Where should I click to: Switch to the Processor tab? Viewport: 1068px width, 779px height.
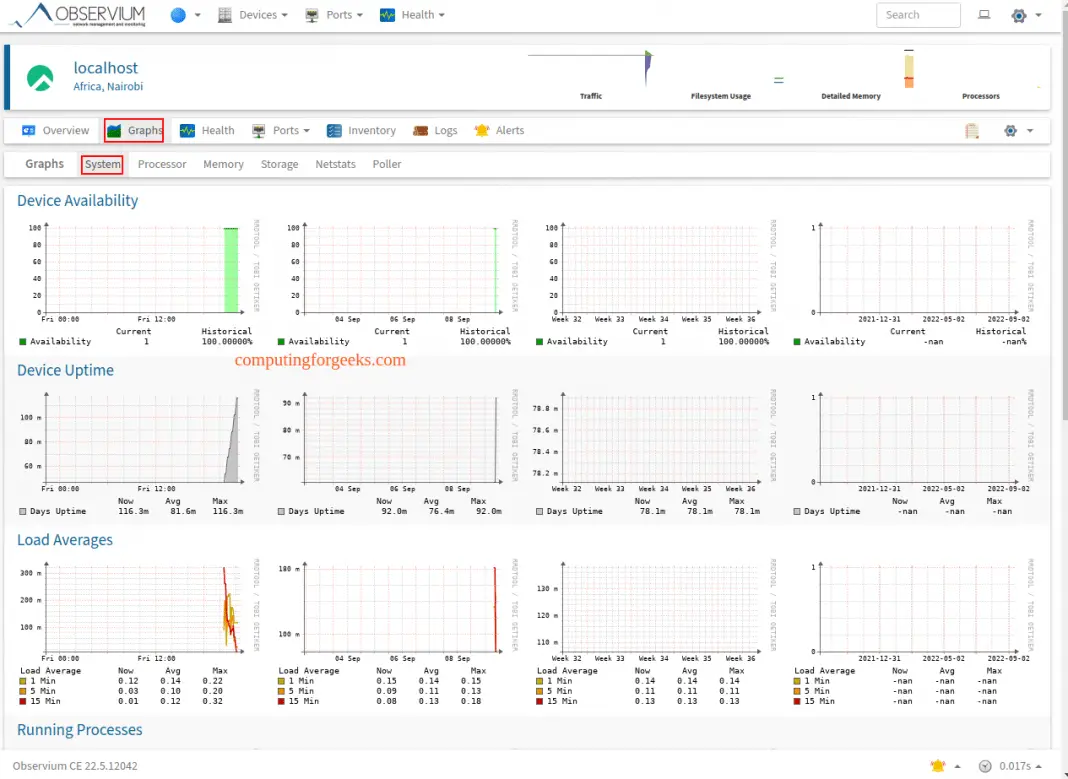(x=162, y=163)
